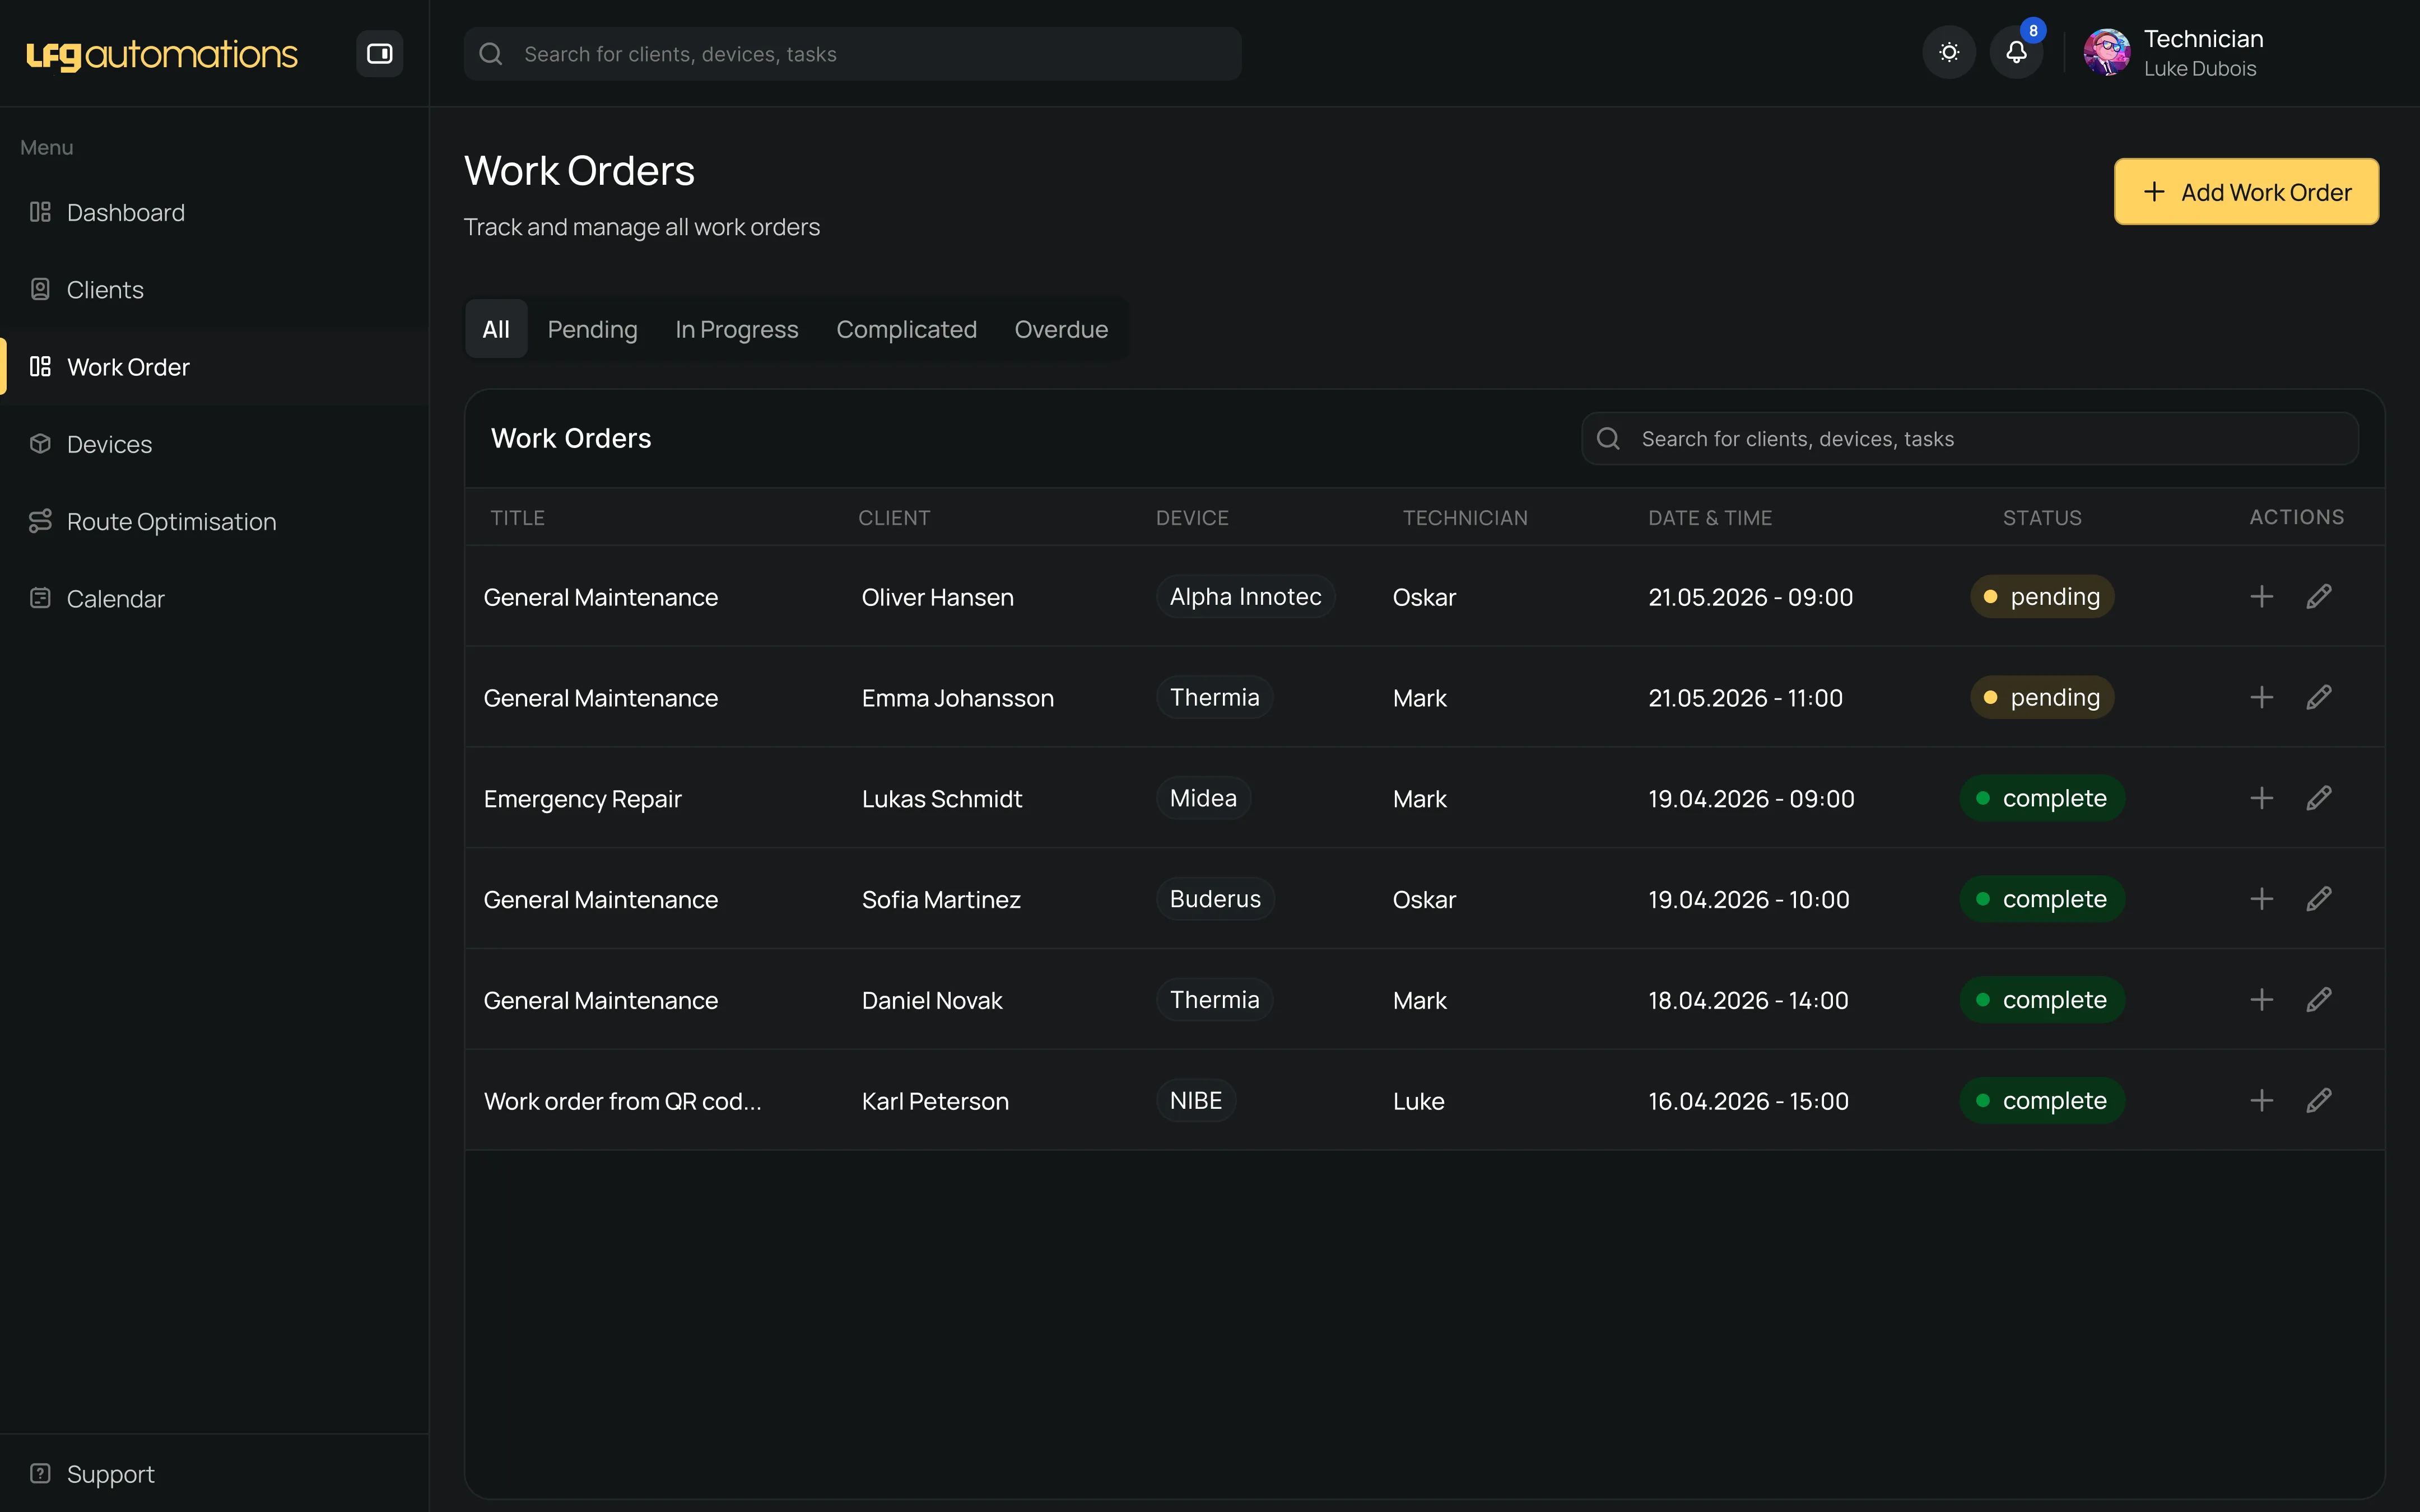Click Thermia chip in Emma Johansson row
The width and height of the screenshot is (2420, 1512).
point(1214,697)
